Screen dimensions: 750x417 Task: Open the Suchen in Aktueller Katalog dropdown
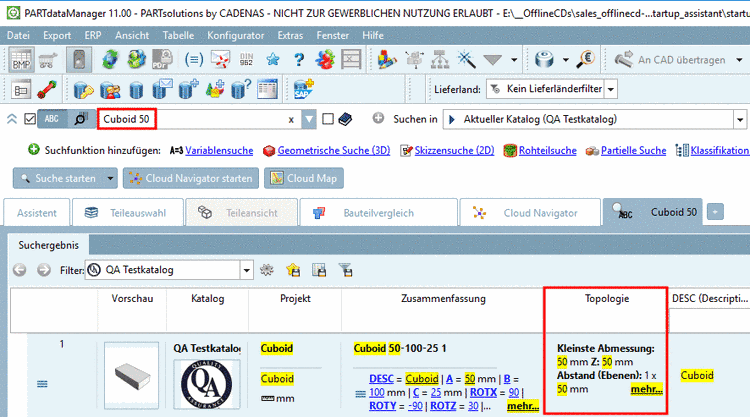pyautogui.click(x=740, y=120)
